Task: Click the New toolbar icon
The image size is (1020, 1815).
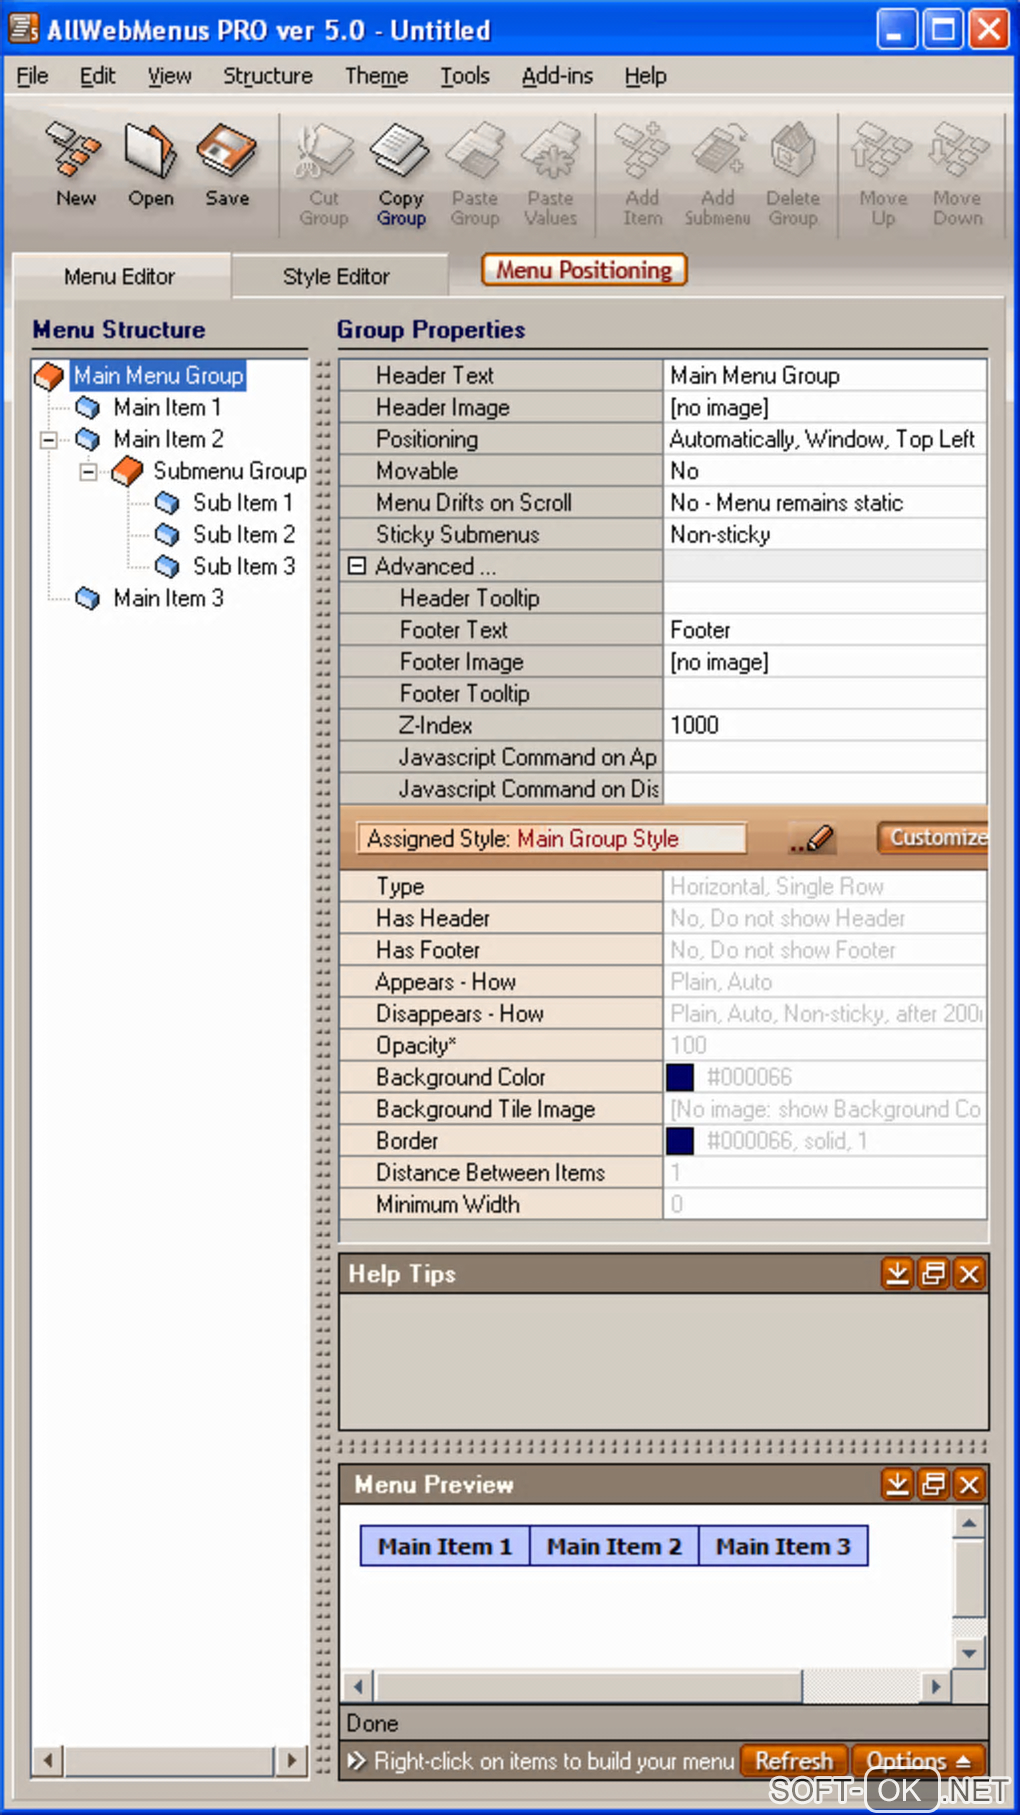Action: click(75, 163)
